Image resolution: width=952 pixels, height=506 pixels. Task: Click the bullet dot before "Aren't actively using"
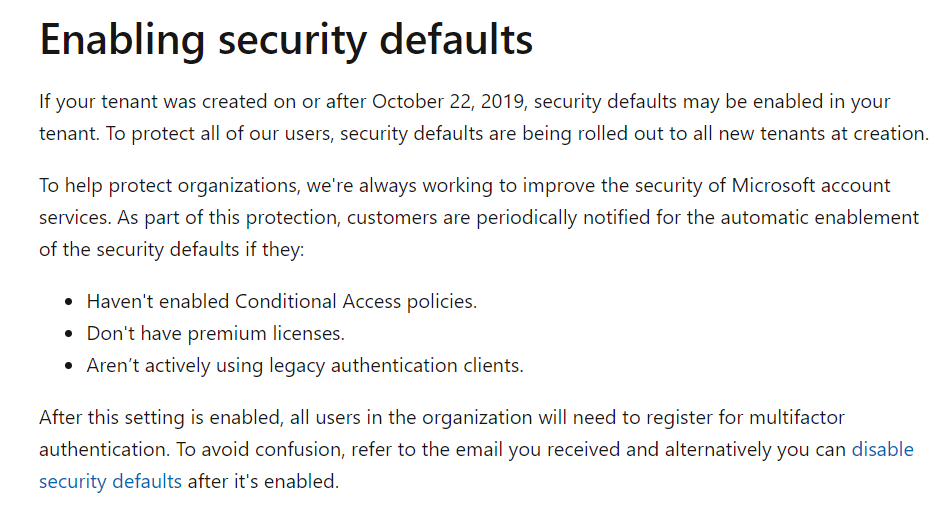[x=69, y=366]
